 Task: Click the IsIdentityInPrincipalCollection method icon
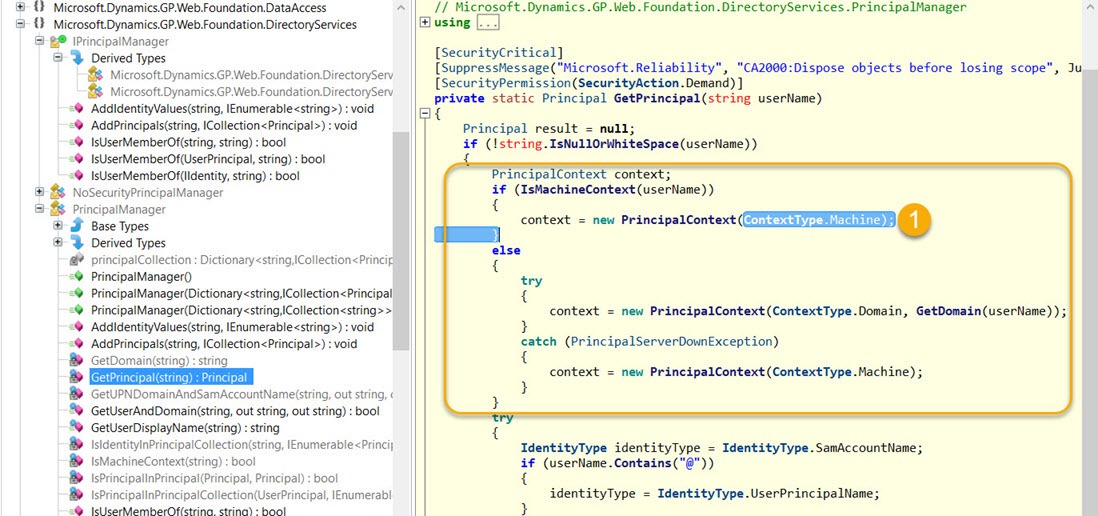coord(76,445)
